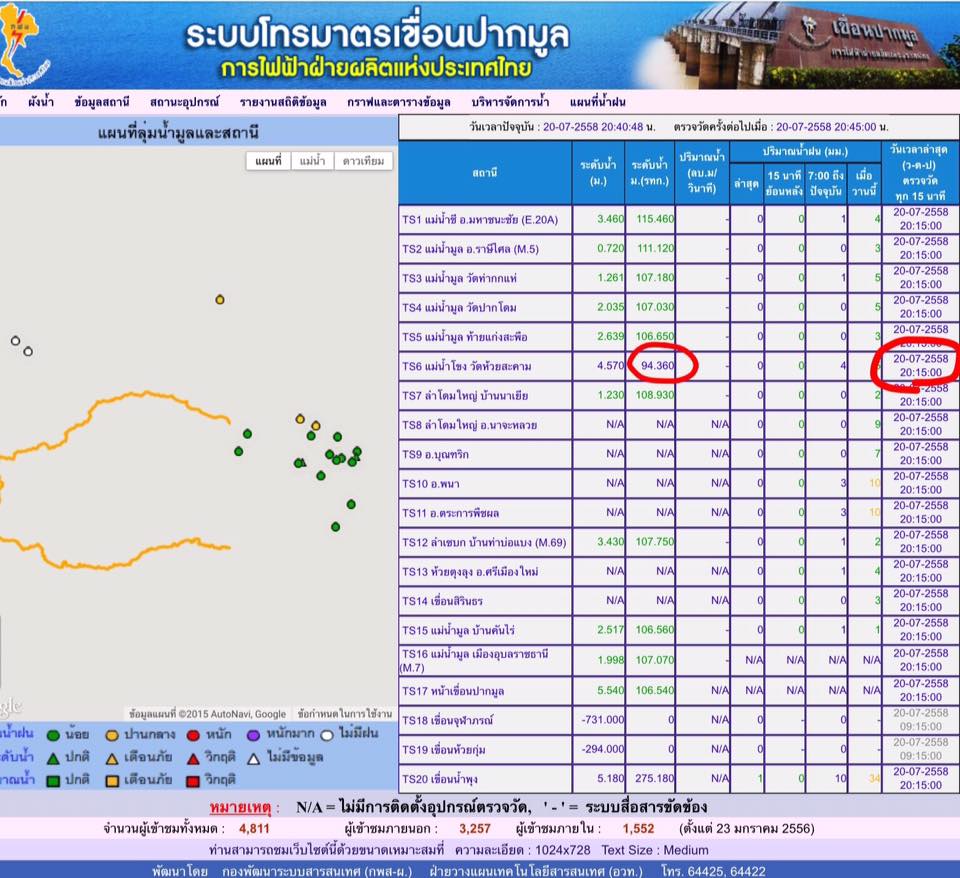The height and width of the screenshot is (878, 960).
Task: Click the purple circle 'หนักมาก' legend icon
Action: point(253,735)
